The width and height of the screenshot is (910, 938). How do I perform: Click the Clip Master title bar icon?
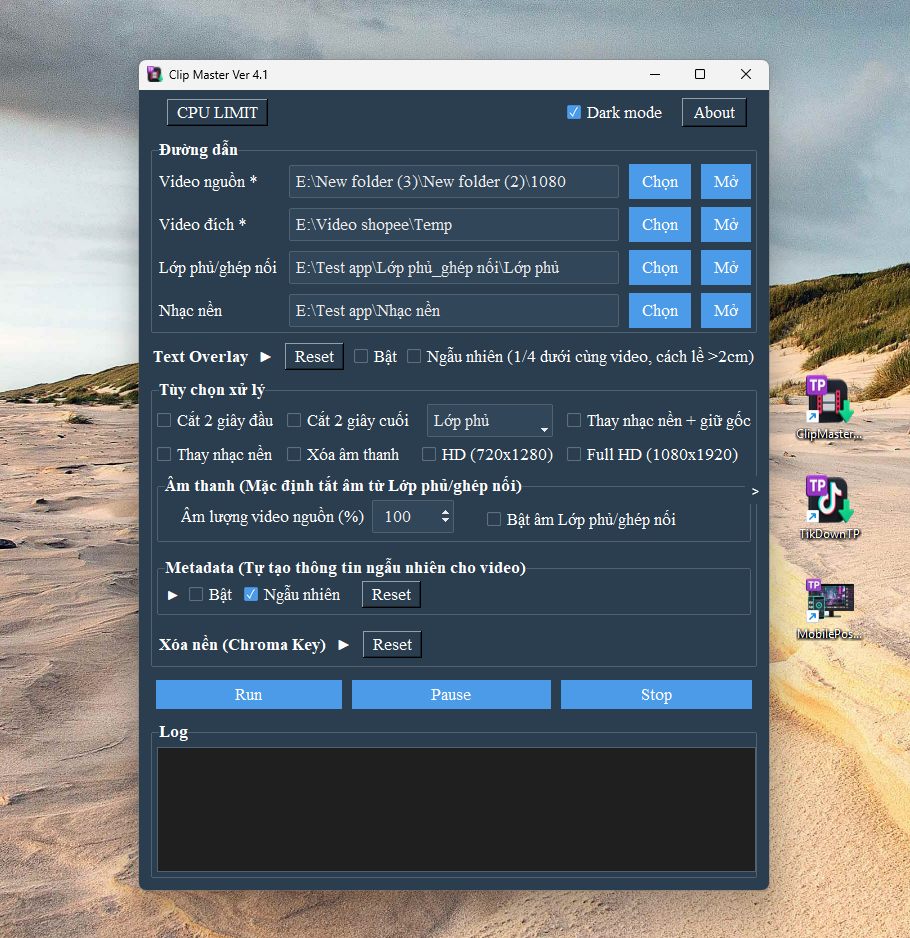click(154, 74)
